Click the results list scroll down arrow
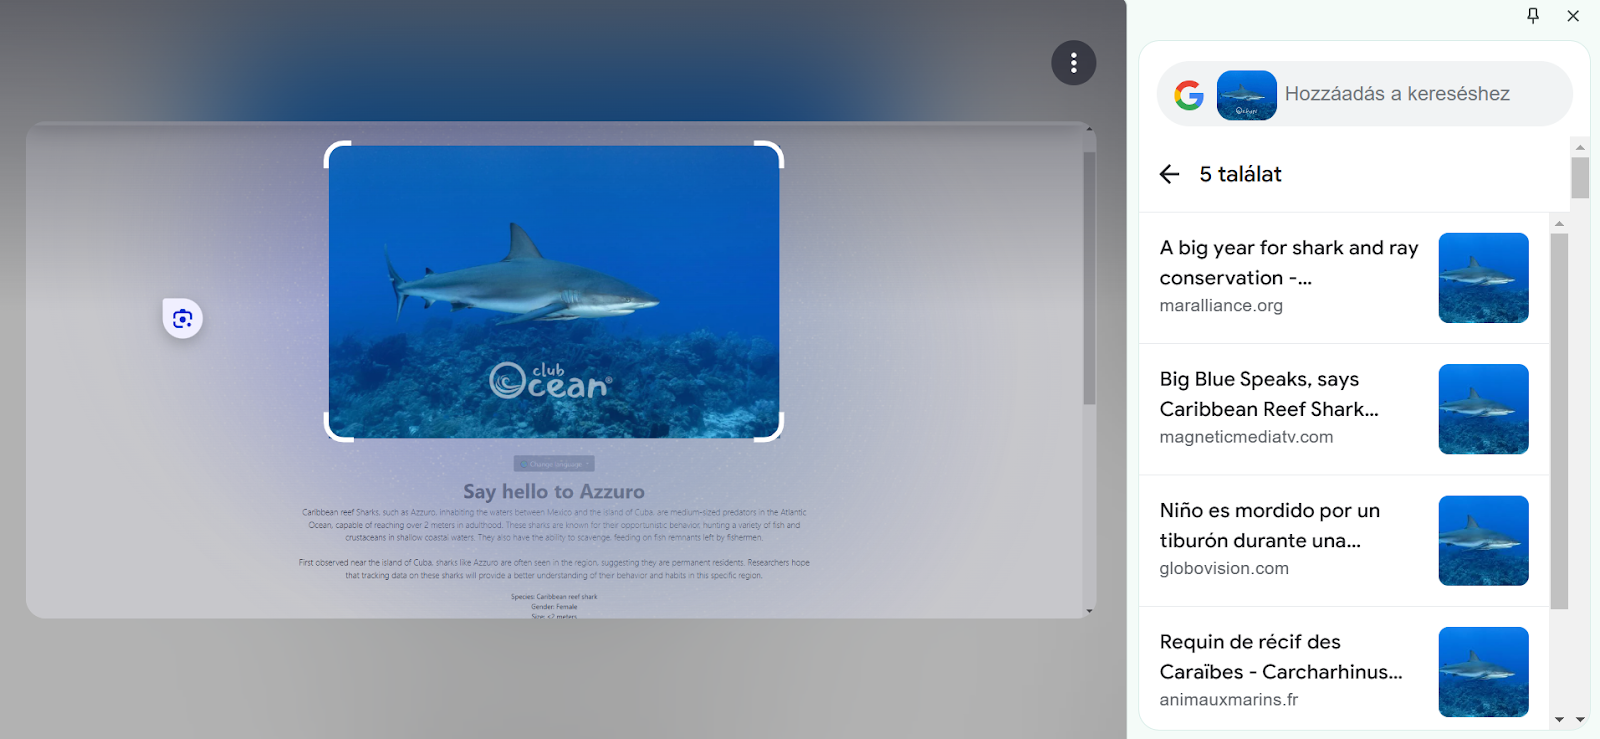The height and width of the screenshot is (739, 1600). click(x=1559, y=720)
